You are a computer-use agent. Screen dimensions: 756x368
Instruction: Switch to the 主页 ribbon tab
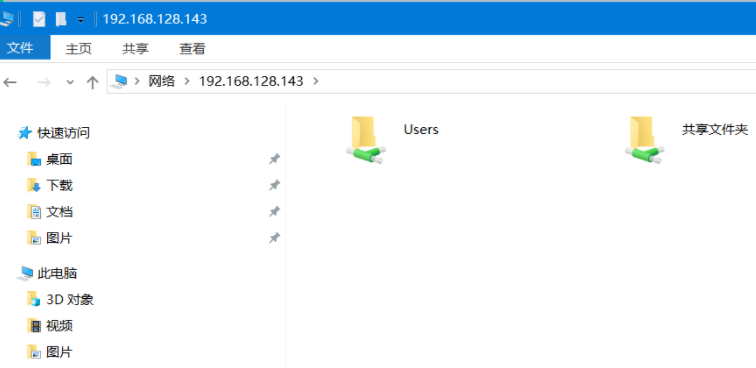click(79, 49)
